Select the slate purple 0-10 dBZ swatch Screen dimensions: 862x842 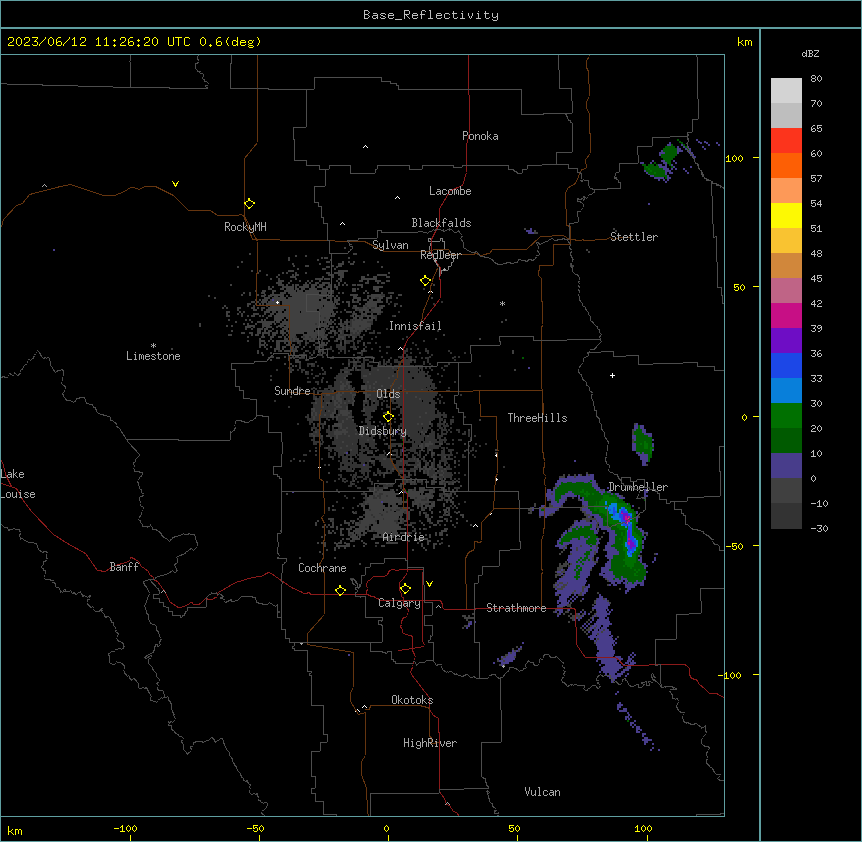pos(786,466)
